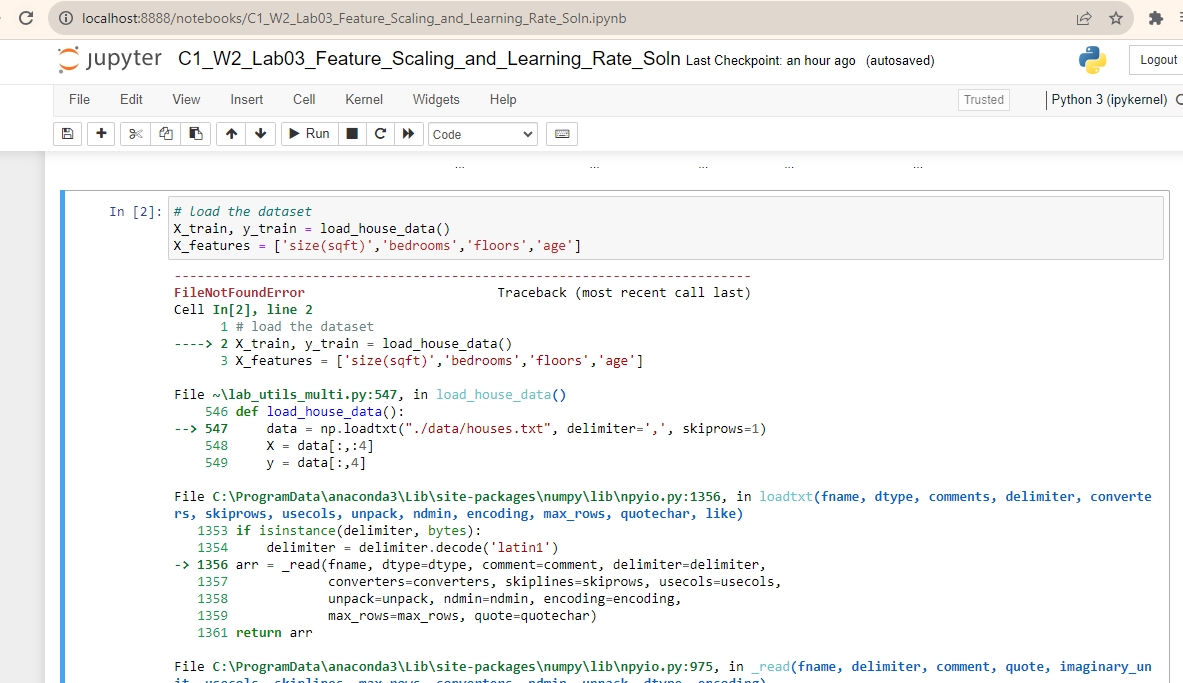The image size is (1183, 683).
Task: Copy selected cells using toolbar icon
Action: (166, 134)
